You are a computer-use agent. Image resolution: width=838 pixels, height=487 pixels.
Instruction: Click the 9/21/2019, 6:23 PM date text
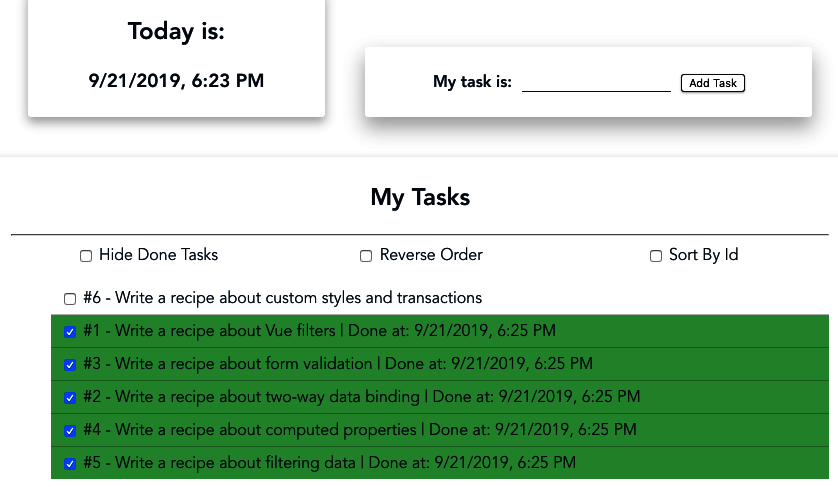[x=176, y=81]
